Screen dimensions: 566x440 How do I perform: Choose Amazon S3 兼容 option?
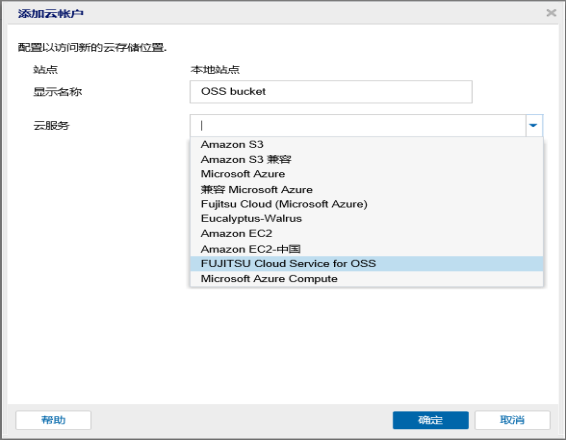tap(366, 159)
